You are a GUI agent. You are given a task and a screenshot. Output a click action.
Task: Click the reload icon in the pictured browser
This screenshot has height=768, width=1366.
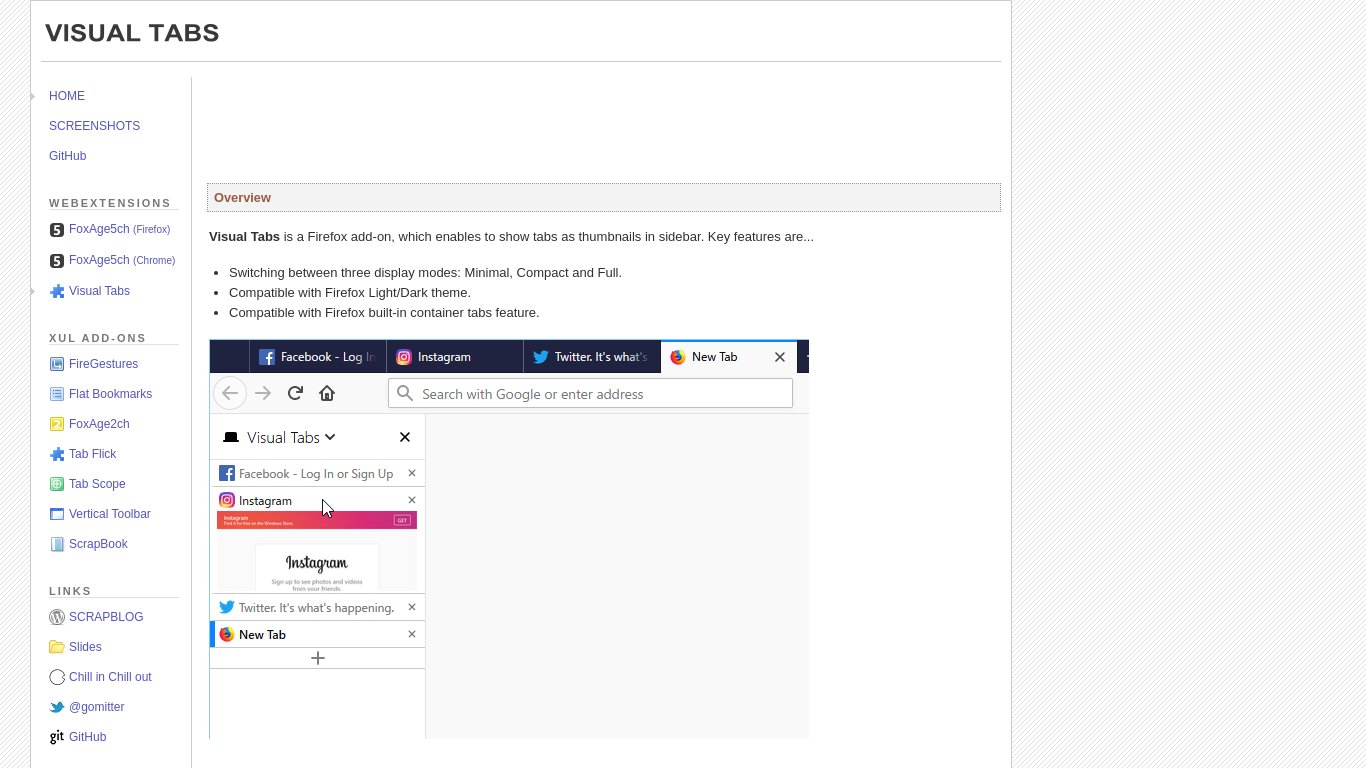pos(295,393)
